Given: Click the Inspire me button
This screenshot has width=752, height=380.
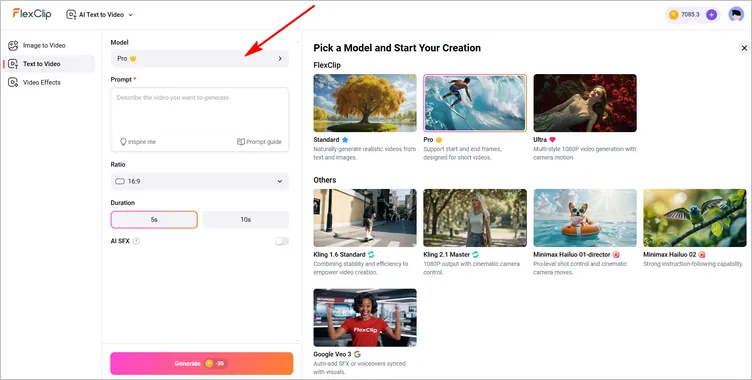Looking at the screenshot, I should pos(138,142).
